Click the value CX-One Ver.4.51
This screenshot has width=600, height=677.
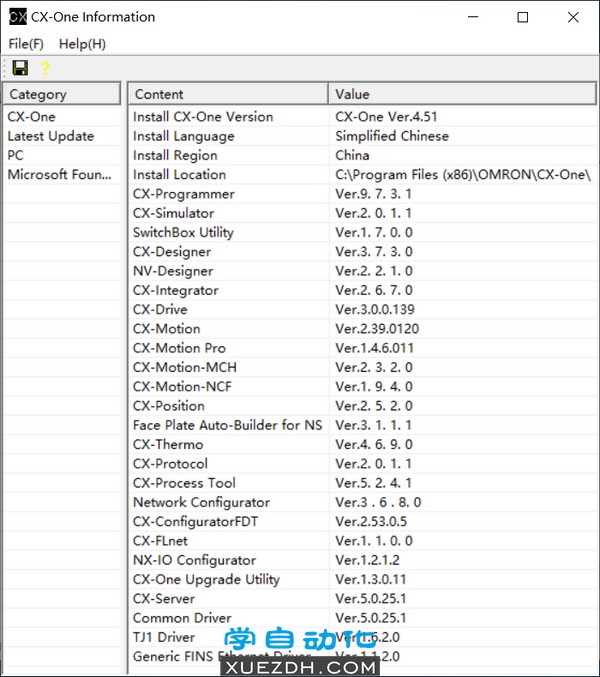(x=386, y=117)
